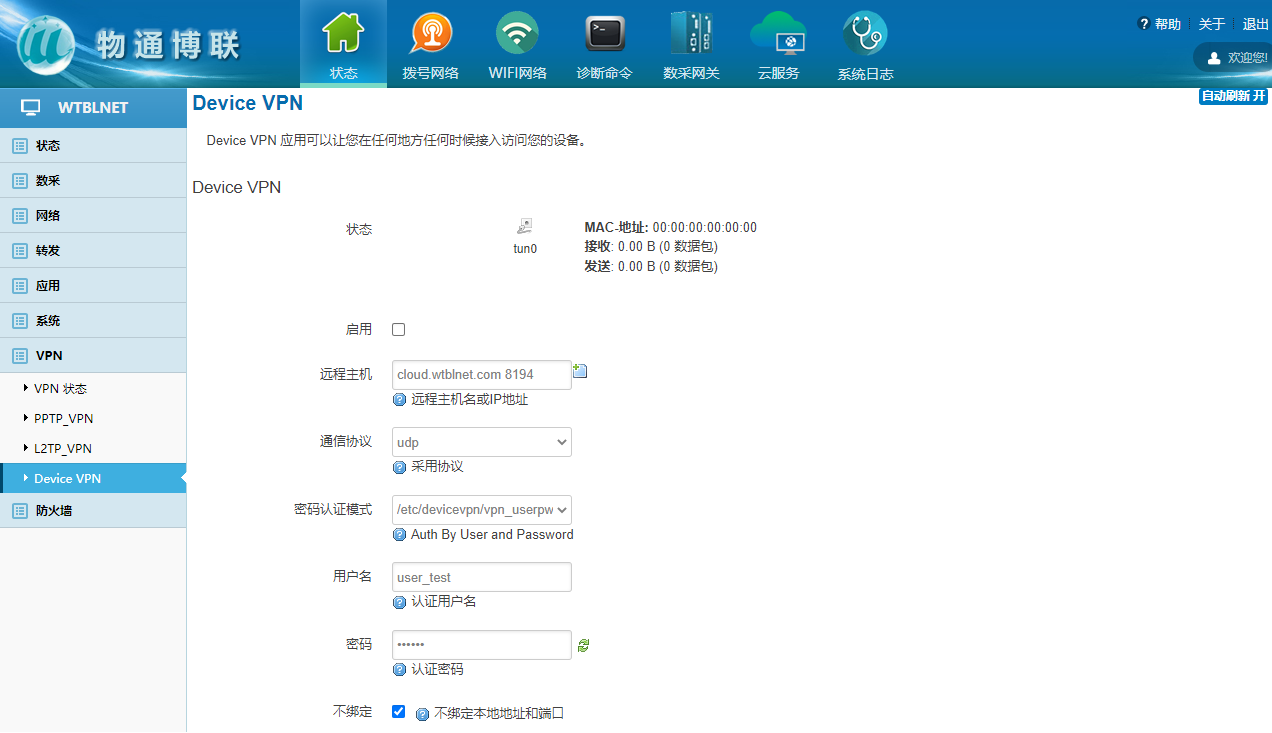This screenshot has width=1272, height=733.
Task: Open the 数采网关 gateway icon
Action: pyautogui.click(x=691, y=35)
